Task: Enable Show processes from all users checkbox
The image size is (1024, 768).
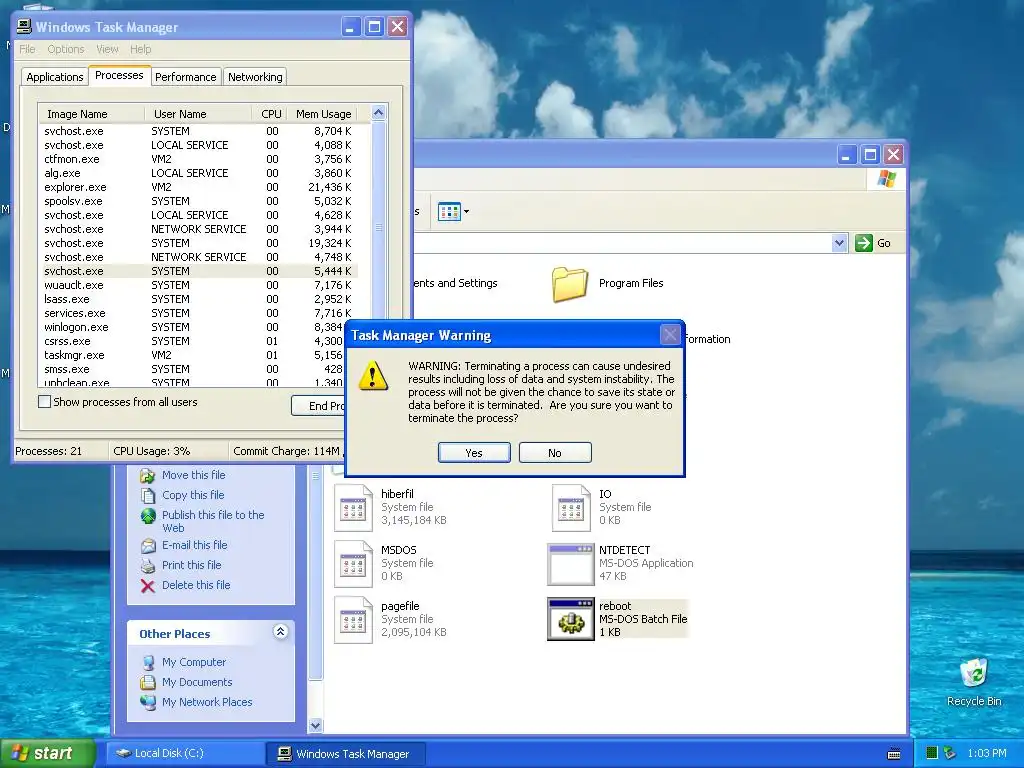Action: click(x=44, y=402)
